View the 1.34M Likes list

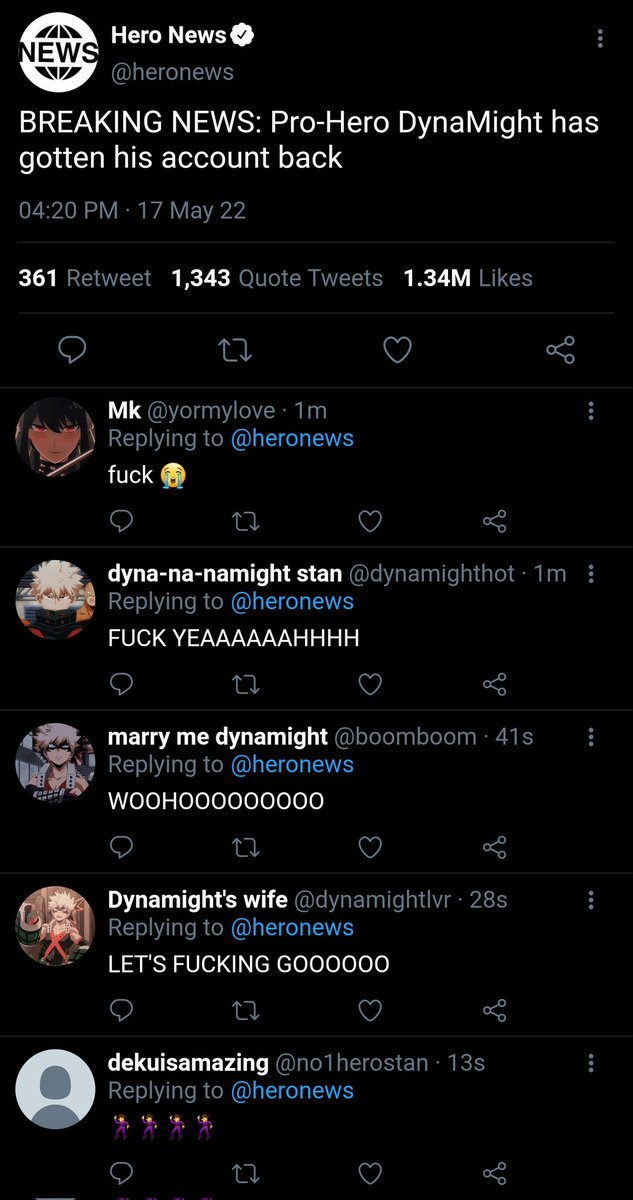point(468,278)
